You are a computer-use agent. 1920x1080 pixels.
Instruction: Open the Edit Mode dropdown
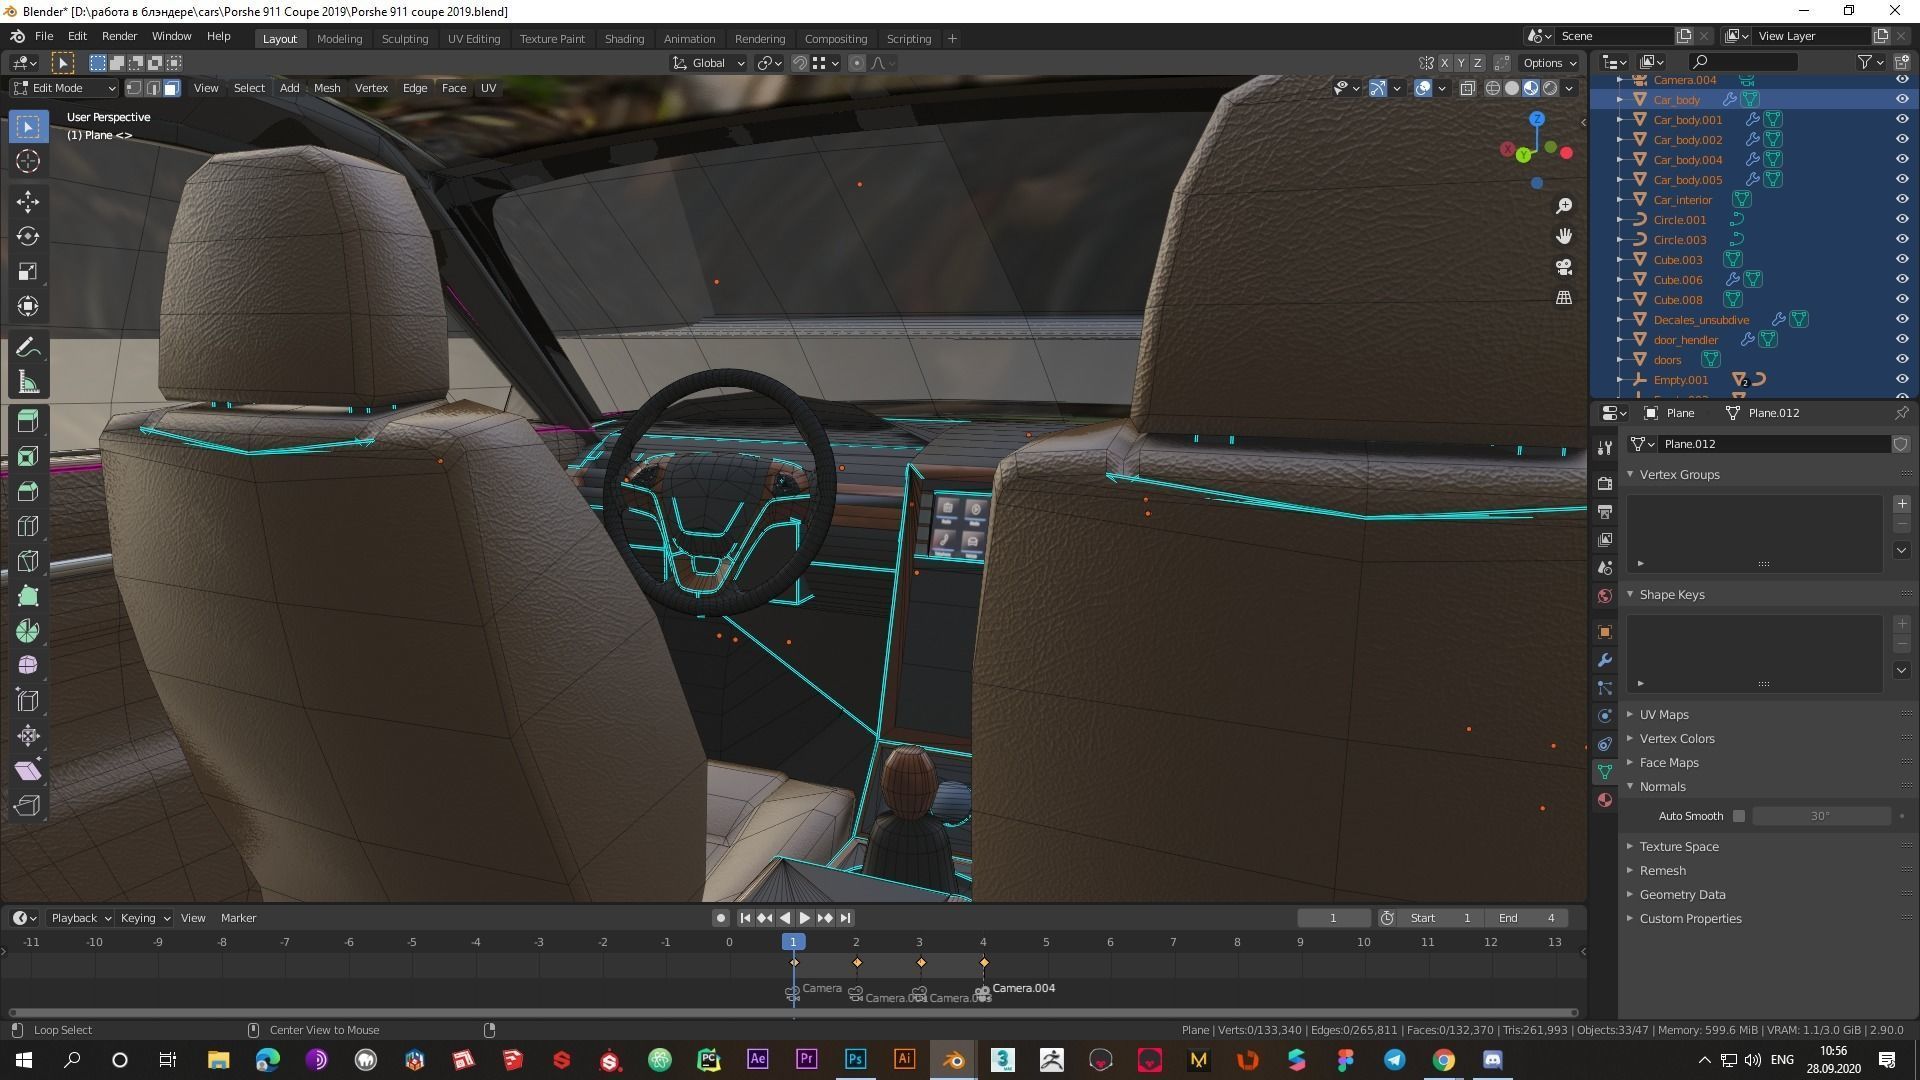coord(64,88)
